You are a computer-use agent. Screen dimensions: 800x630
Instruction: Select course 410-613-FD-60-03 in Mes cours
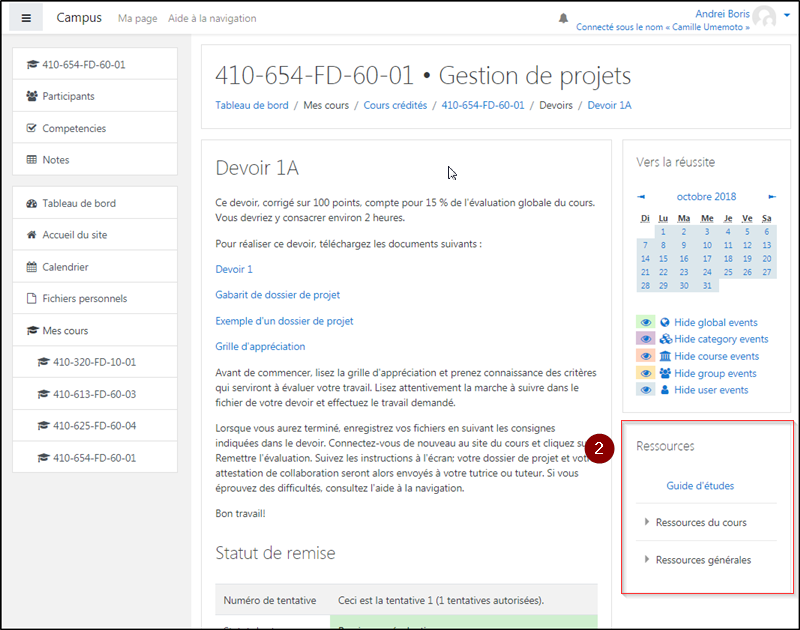coord(94,394)
